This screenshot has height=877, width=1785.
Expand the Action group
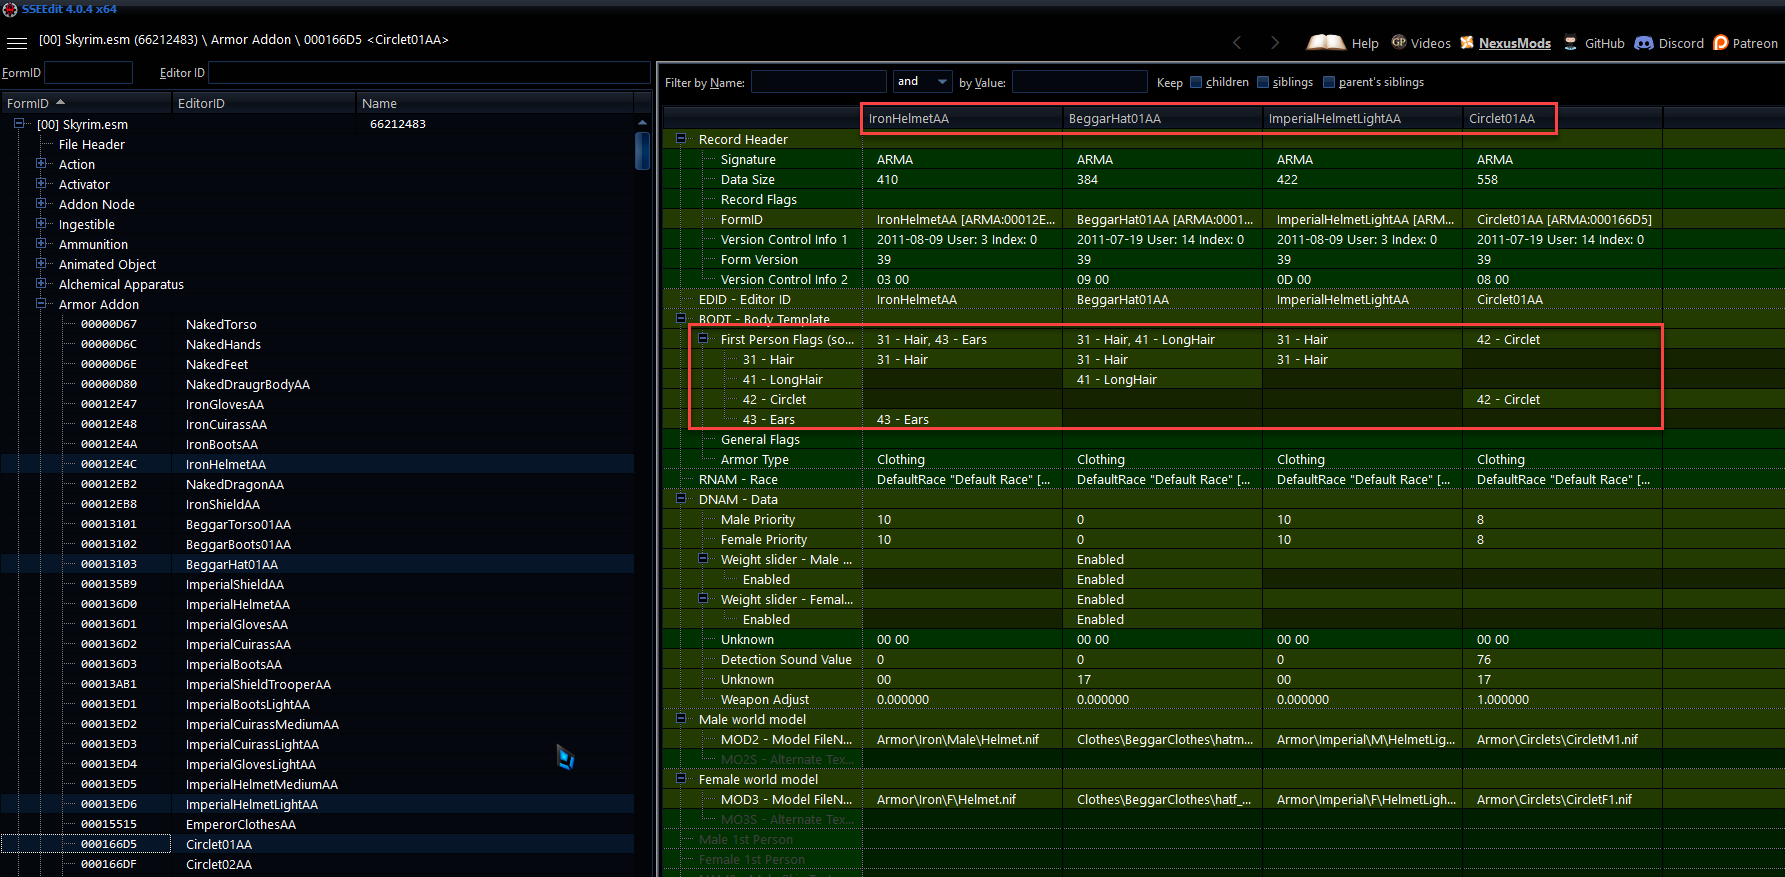[41, 164]
